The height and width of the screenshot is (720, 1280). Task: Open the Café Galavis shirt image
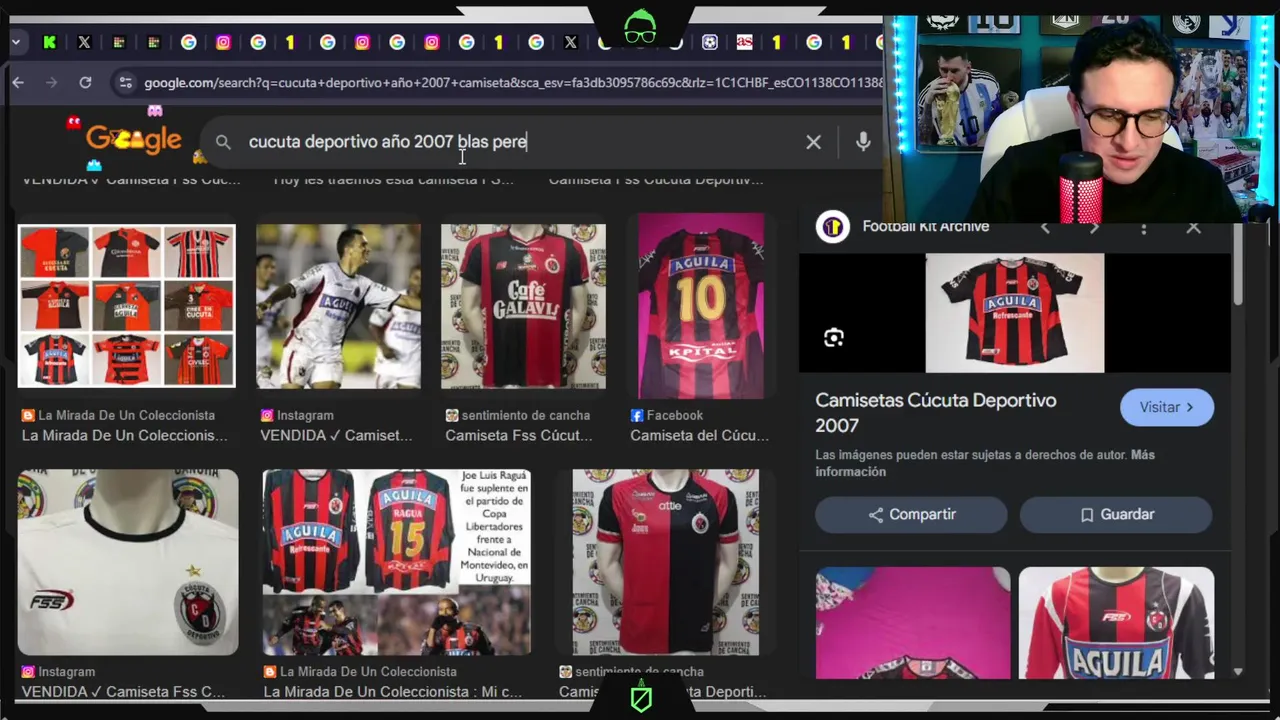coord(523,306)
